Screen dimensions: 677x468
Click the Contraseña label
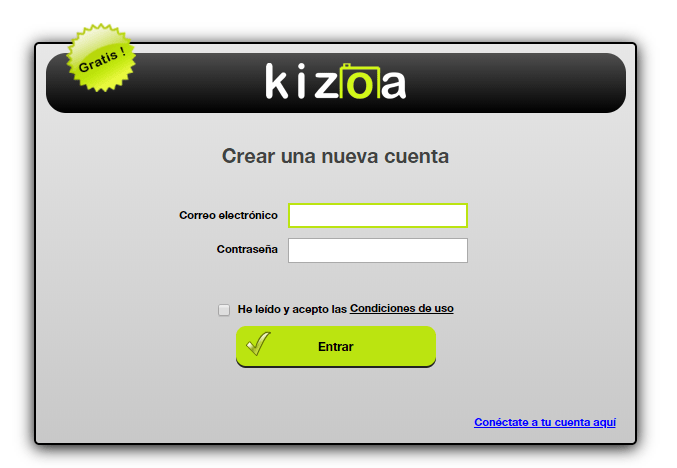[247, 249]
